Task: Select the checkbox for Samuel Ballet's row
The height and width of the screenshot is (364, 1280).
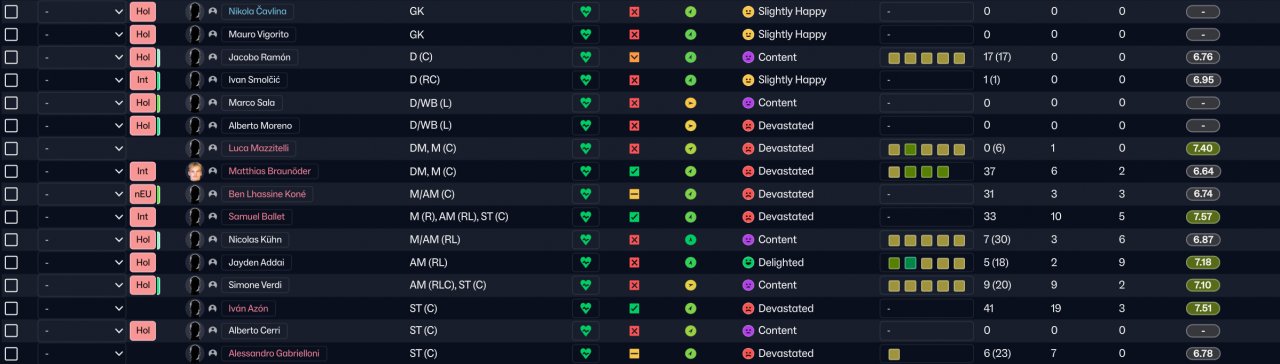Action: pyautogui.click(x=11, y=217)
